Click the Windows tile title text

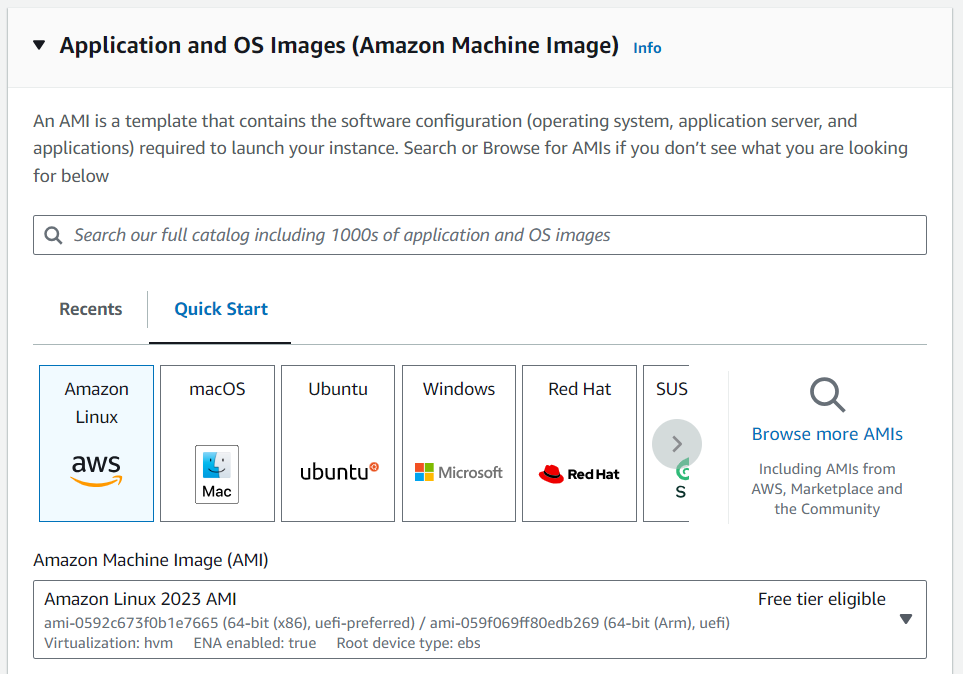(459, 389)
